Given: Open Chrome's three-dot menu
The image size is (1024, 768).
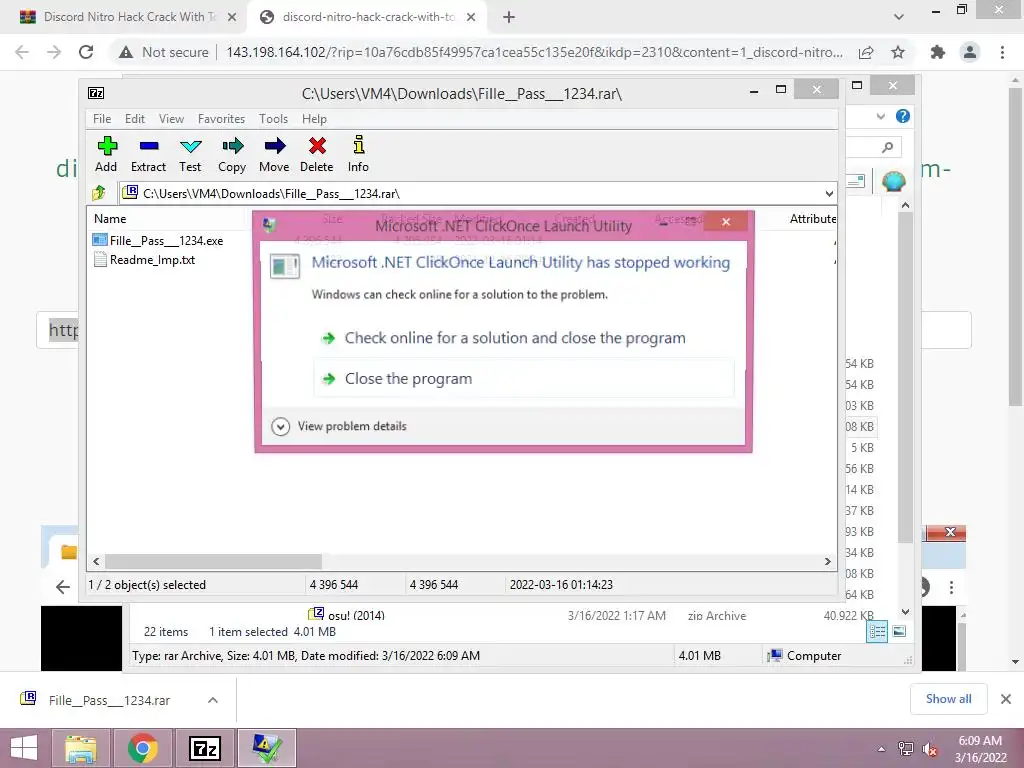Looking at the screenshot, I should pos(1002,52).
